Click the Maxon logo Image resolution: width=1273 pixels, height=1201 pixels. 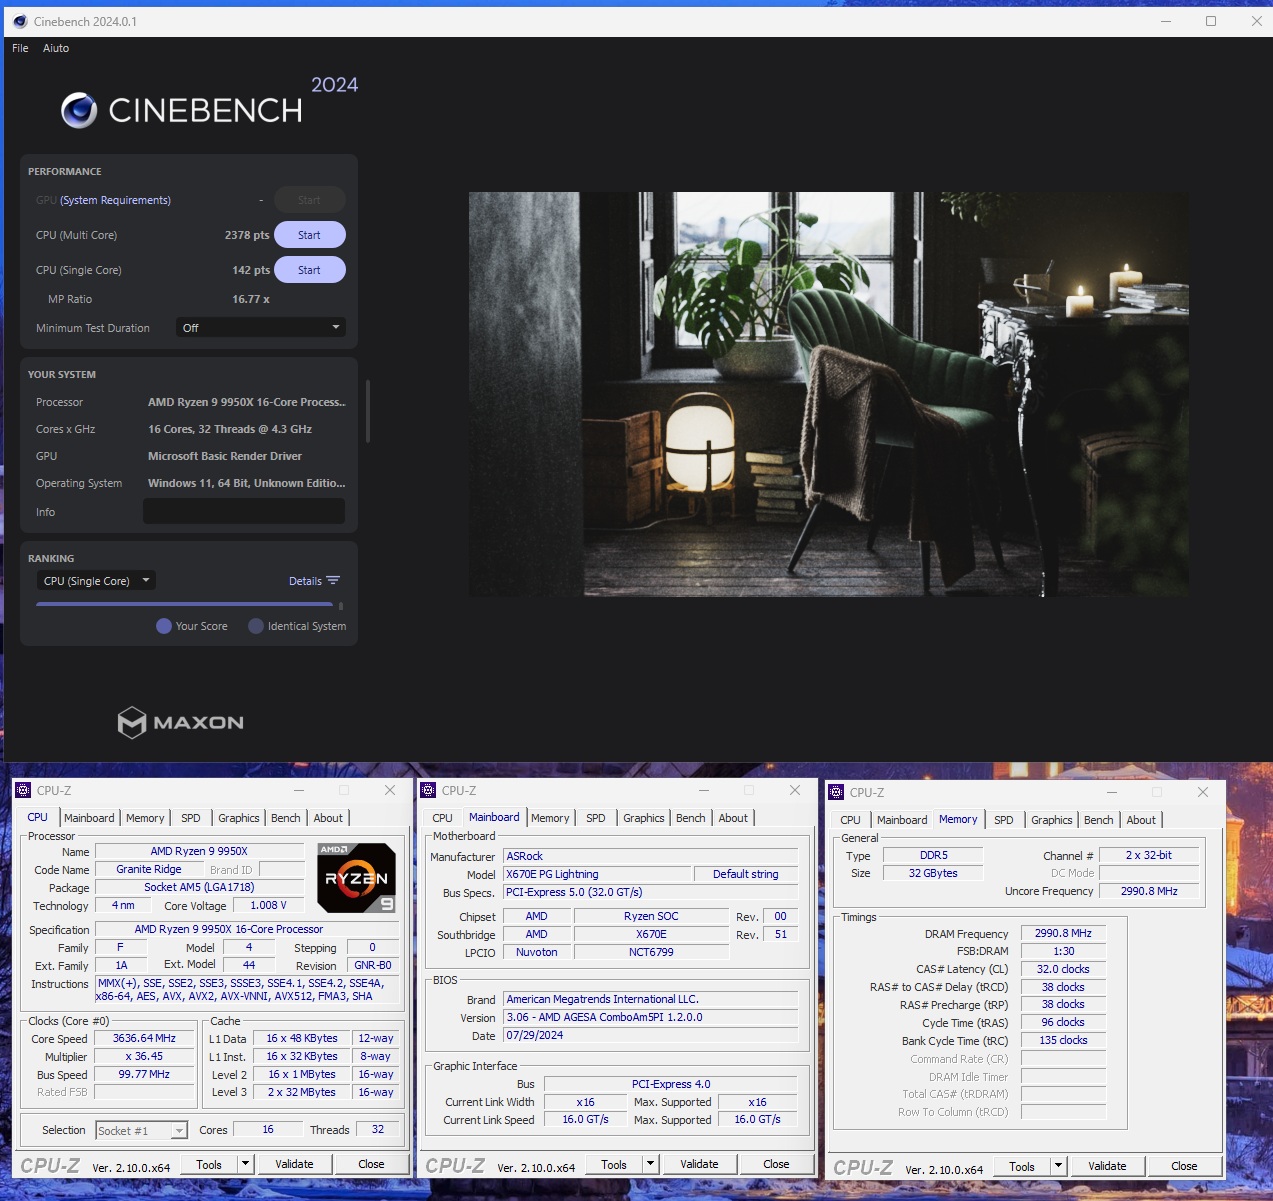coord(181,722)
